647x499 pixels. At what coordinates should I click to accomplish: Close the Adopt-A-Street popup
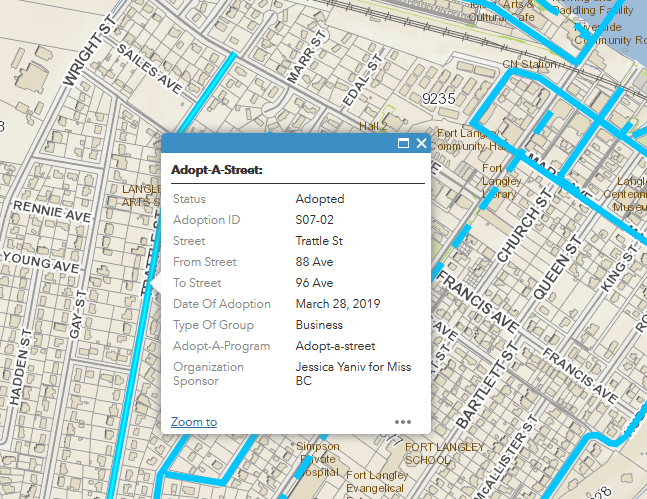(x=421, y=143)
